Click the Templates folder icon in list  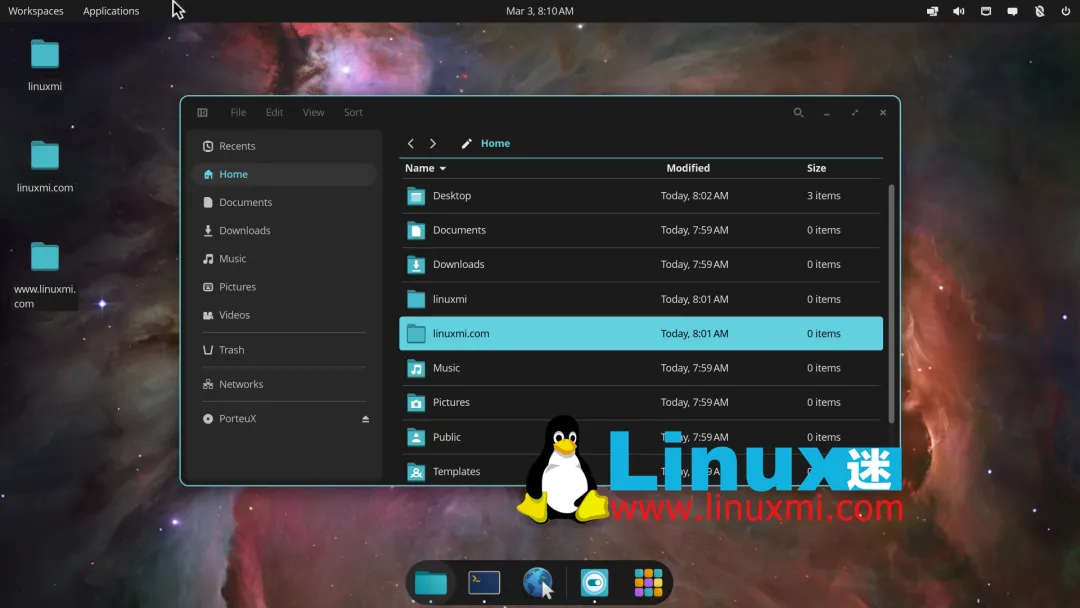coord(416,472)
